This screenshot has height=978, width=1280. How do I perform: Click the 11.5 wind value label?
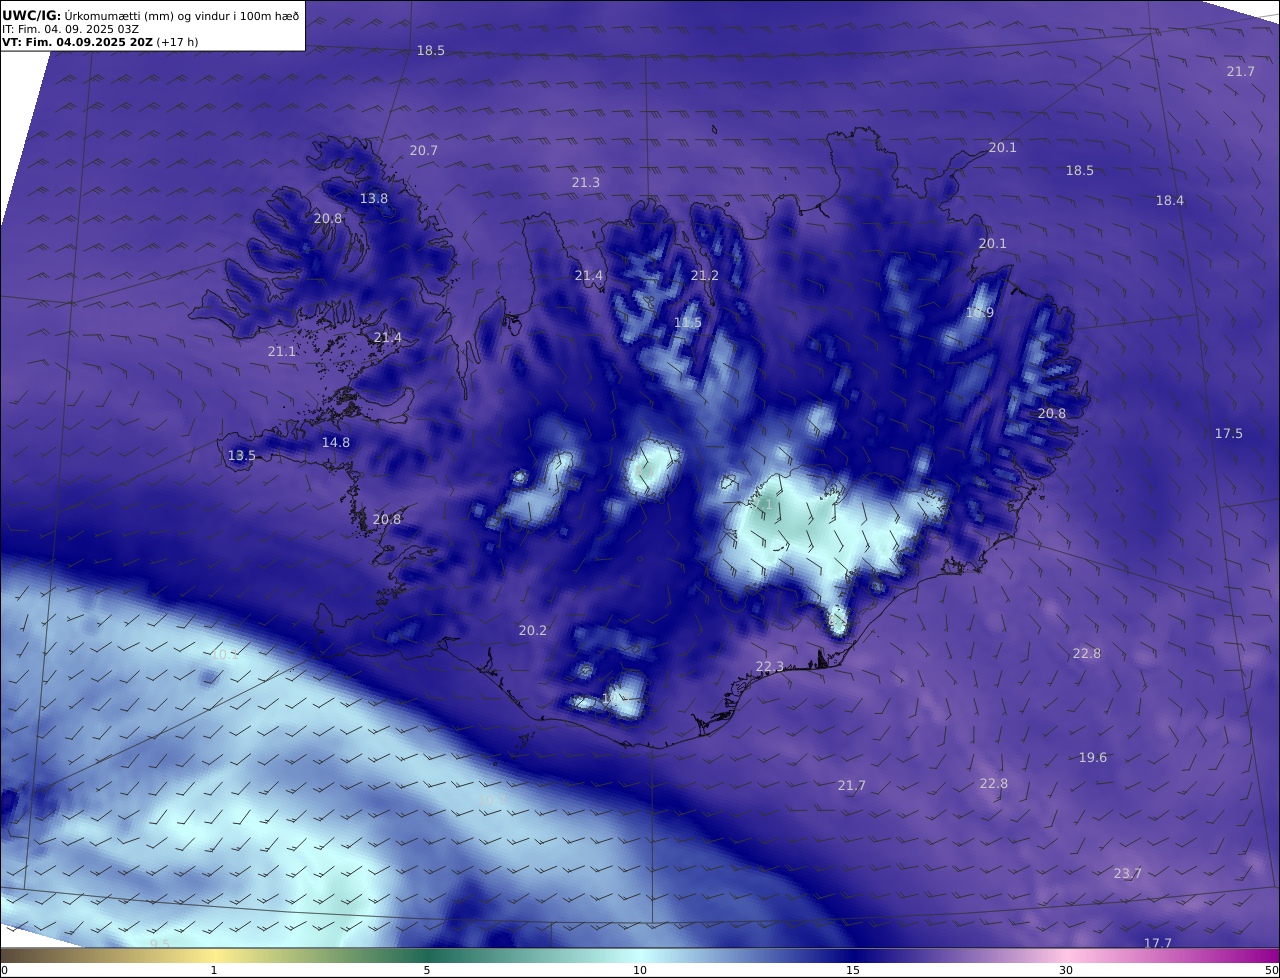[x=688, y=322]
